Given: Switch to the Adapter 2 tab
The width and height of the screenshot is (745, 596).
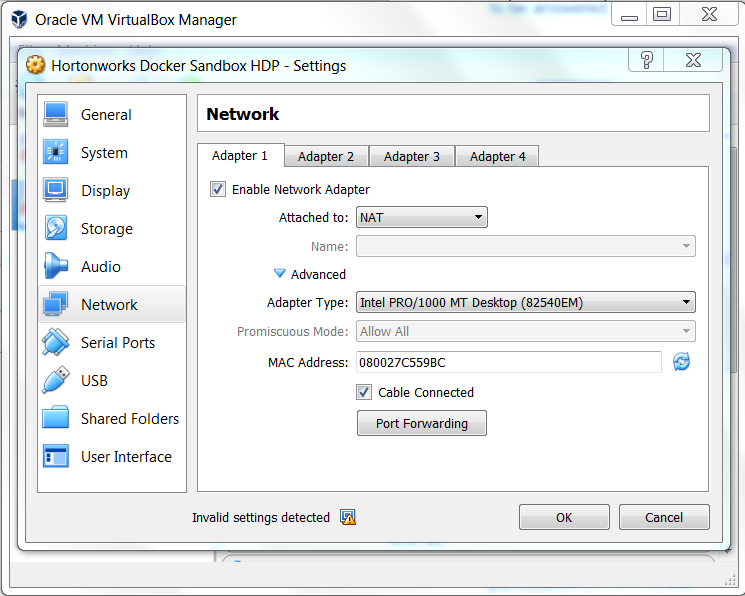Looking at the screenshot, I should (x=326, y=156).
